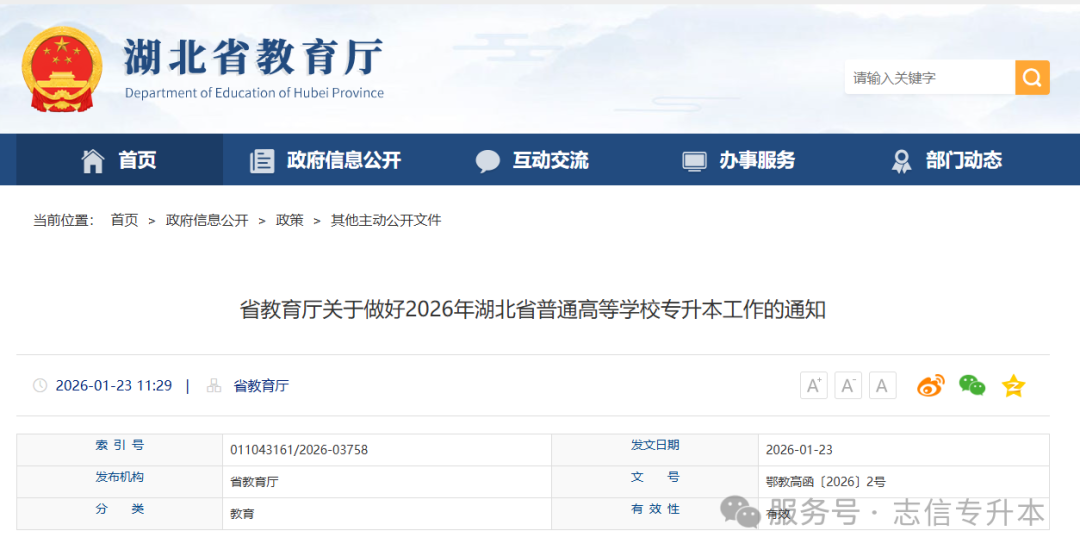Click the clock icon beside publish time
This screenshot has height=556, width=1080.
point(40,385)
